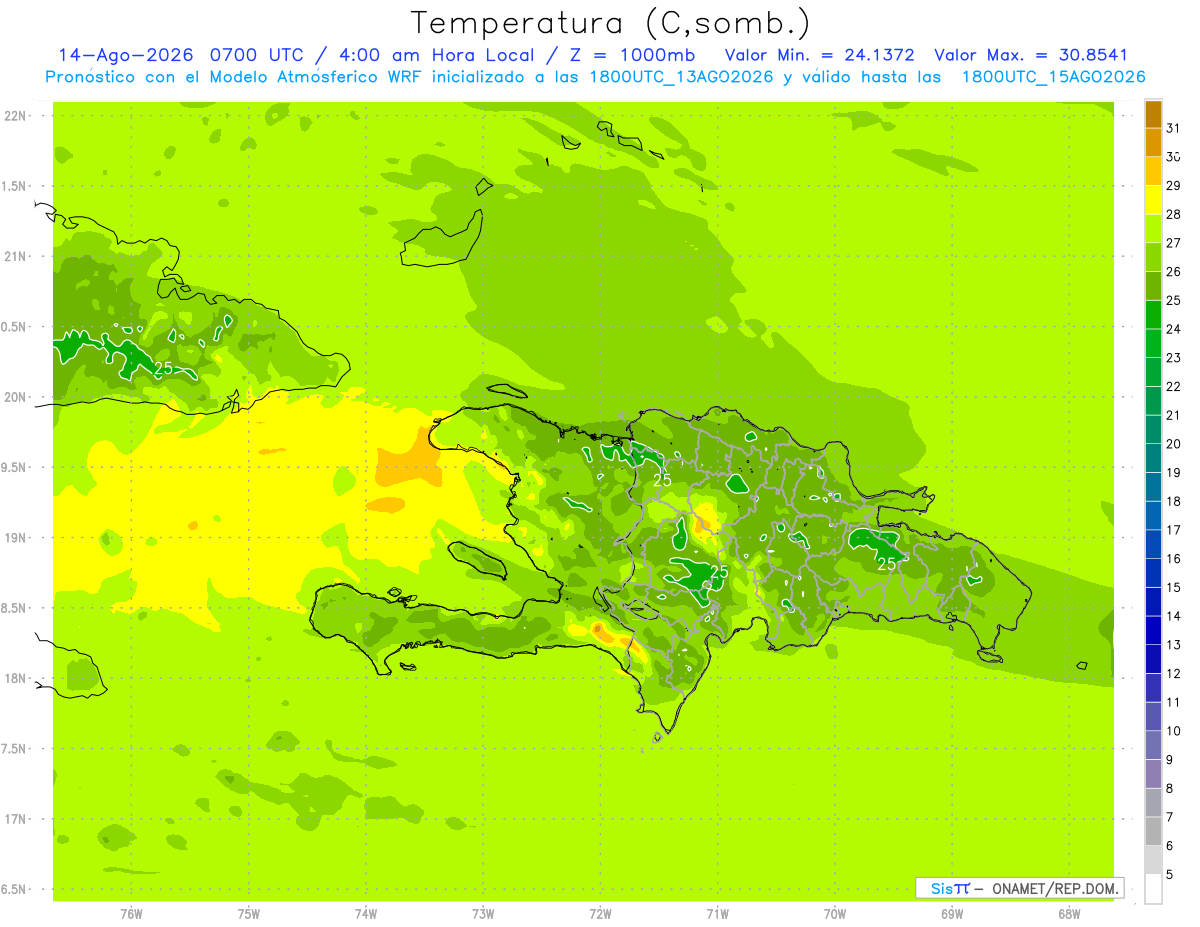The height and width of the screenshot is (927, 1200).
Task: Click the "17N" latitude axis label
Action: [x=14, y=819]
